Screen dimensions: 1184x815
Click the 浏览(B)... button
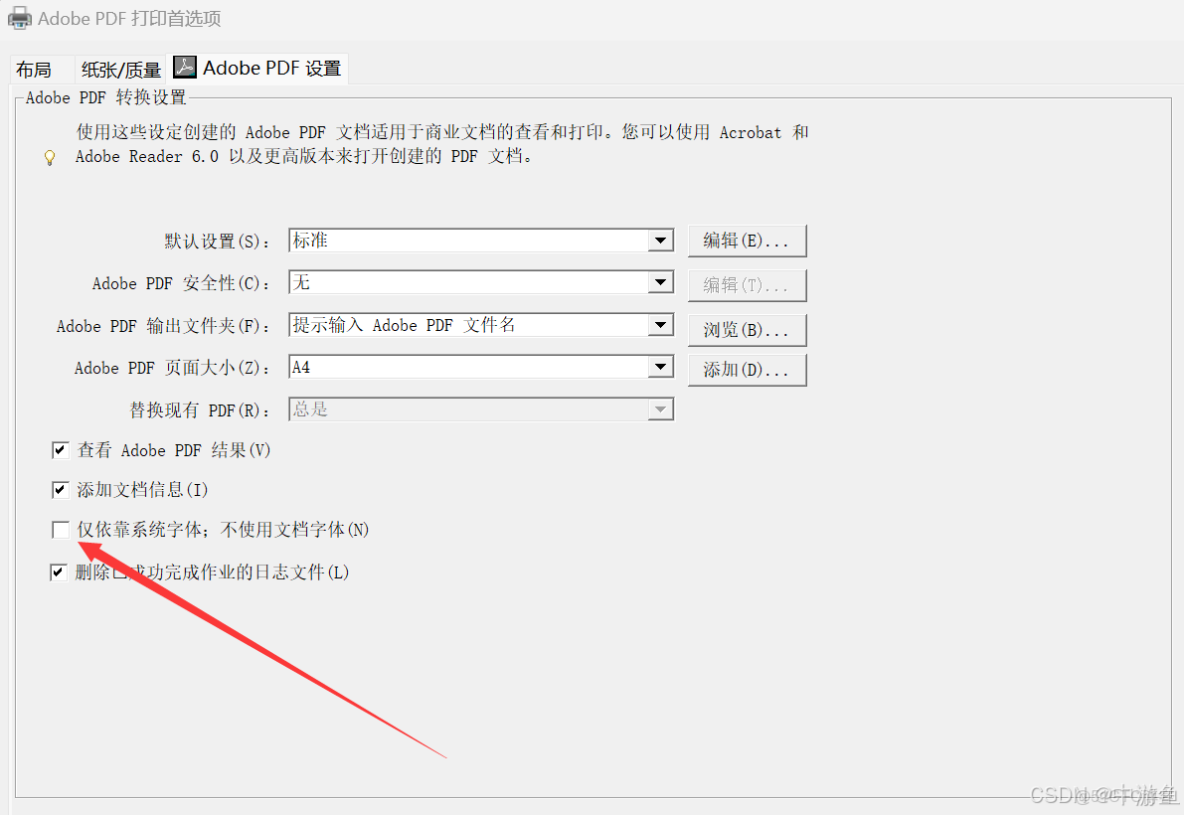pyautogui.click(x=747, y=330)
